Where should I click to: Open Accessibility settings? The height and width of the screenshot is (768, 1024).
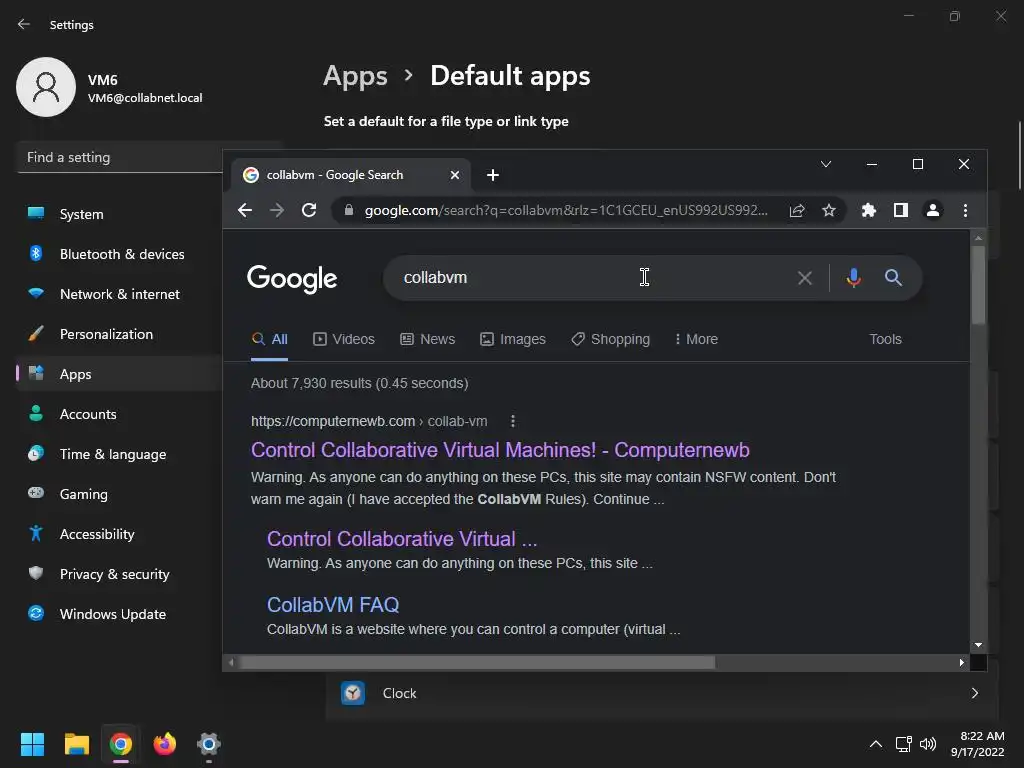(x=120, y=534)
